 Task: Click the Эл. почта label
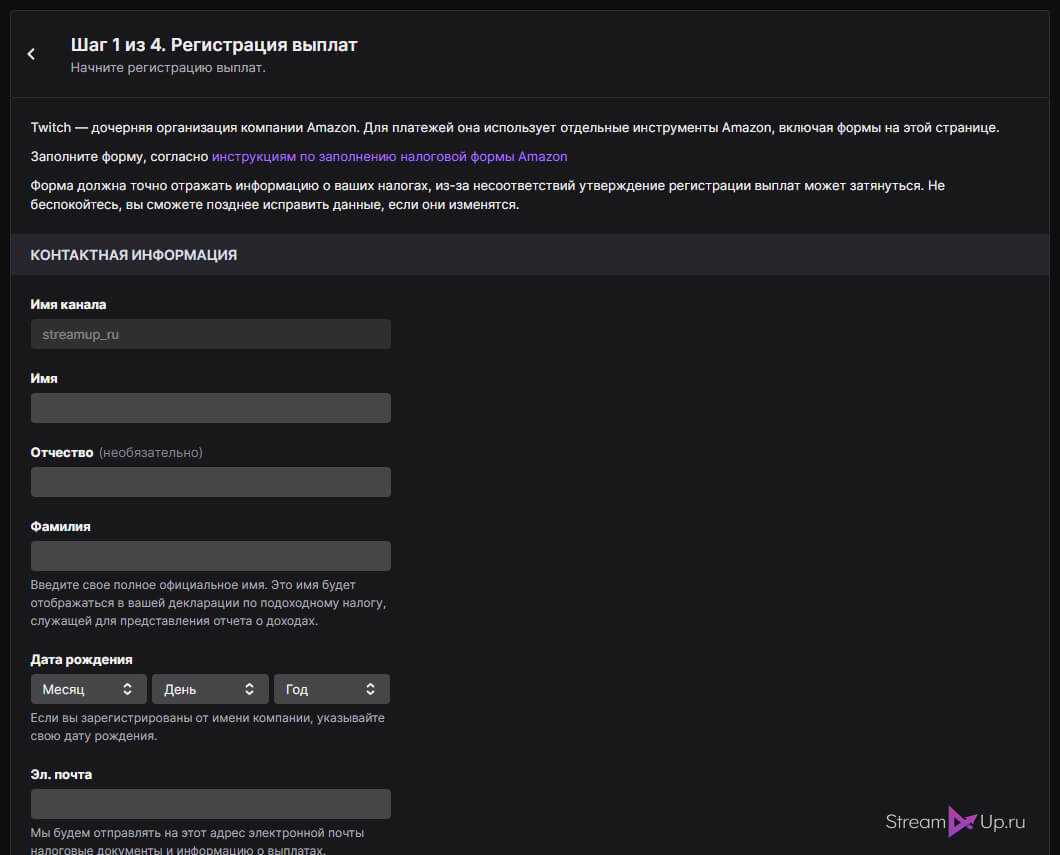61,775
